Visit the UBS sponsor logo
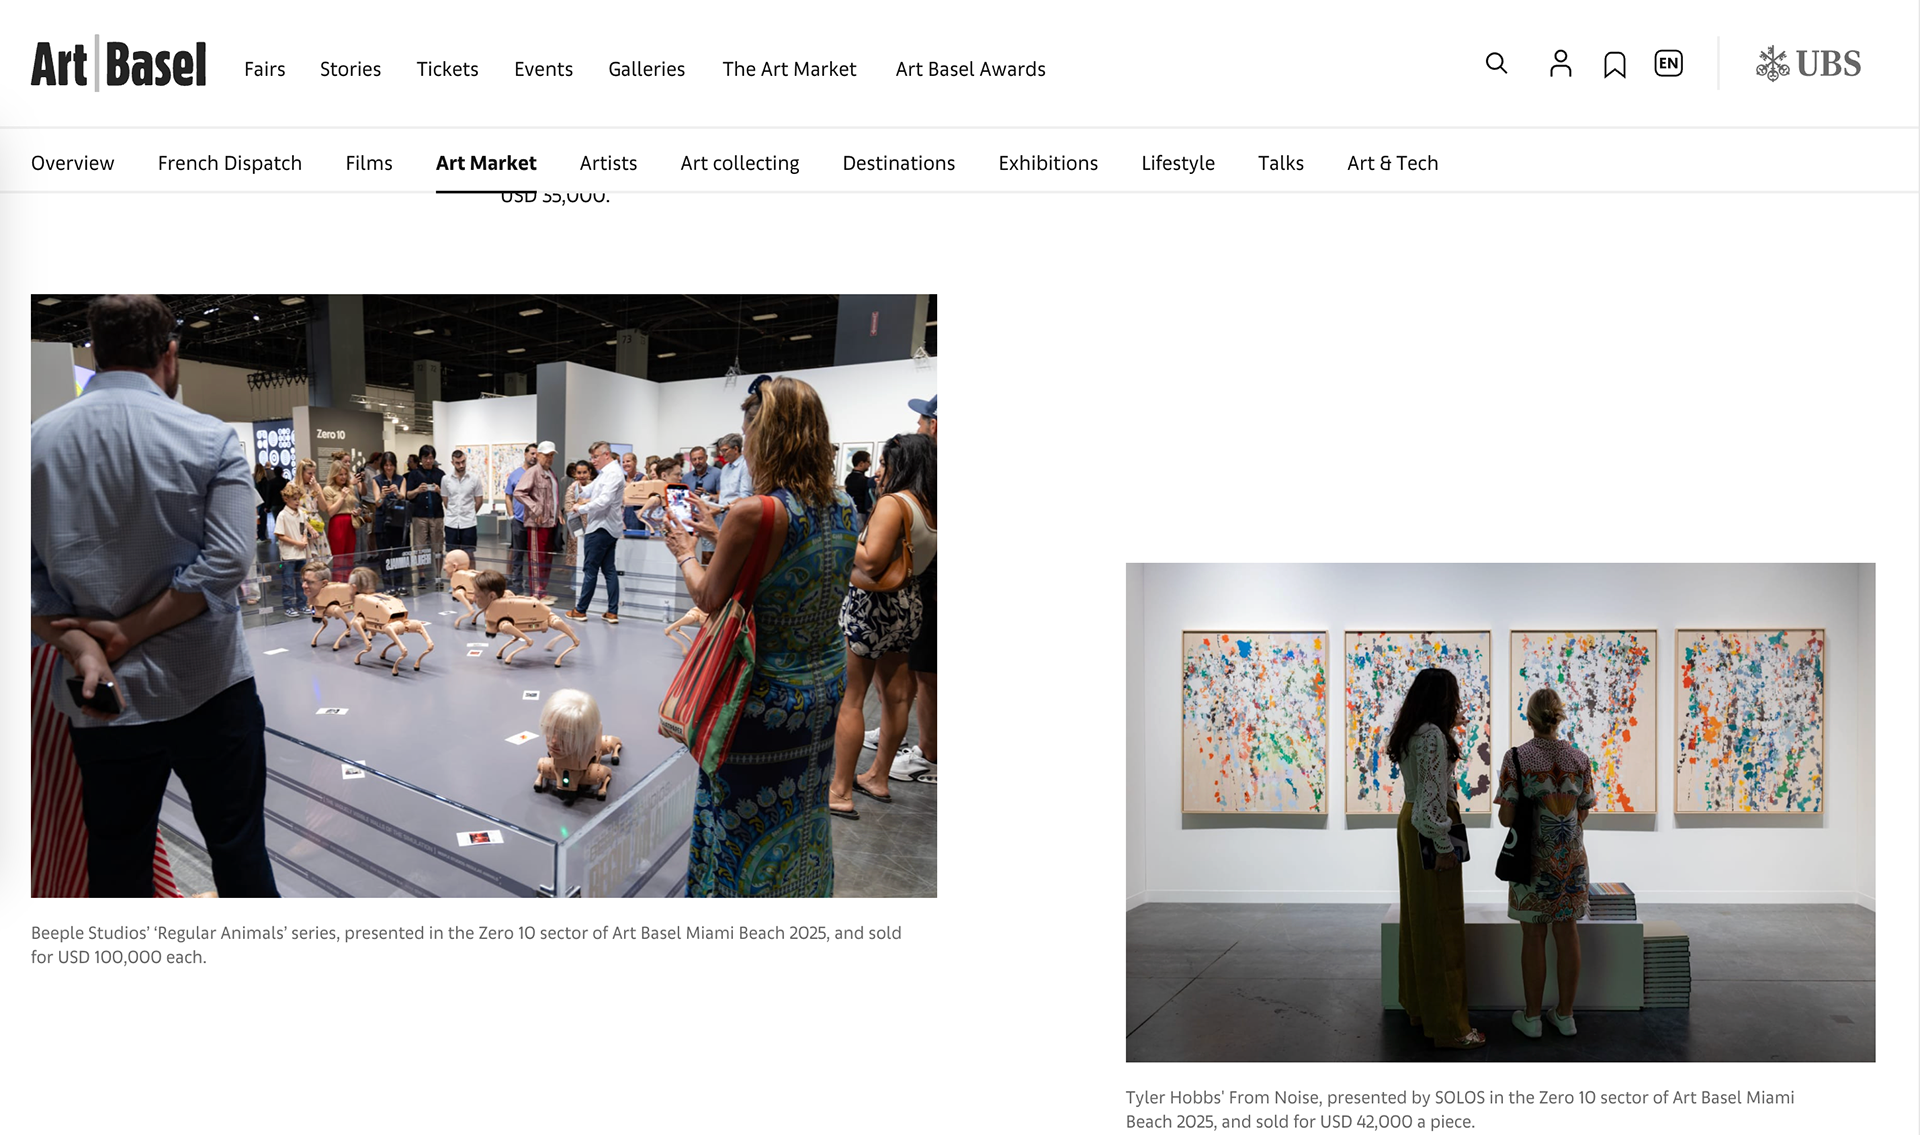The height and width of the screenshot is (1135, 1920). [x=1808, y=64]
